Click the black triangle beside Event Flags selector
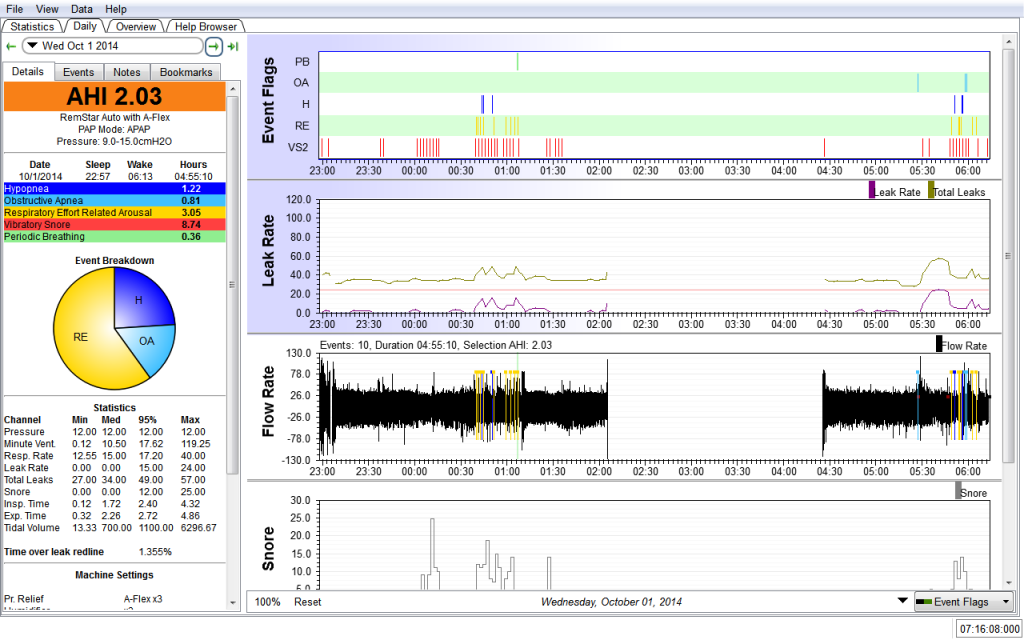This screenshot has width=1024, height=640. point(903,602)
